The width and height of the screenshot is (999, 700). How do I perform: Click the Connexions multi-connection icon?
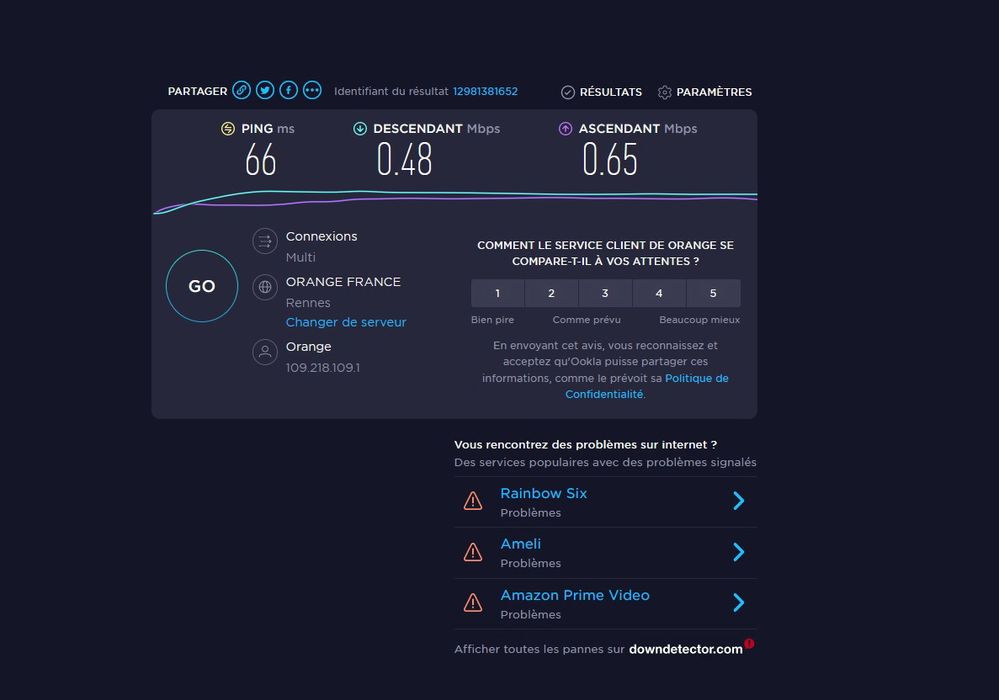tap(265, 241)
